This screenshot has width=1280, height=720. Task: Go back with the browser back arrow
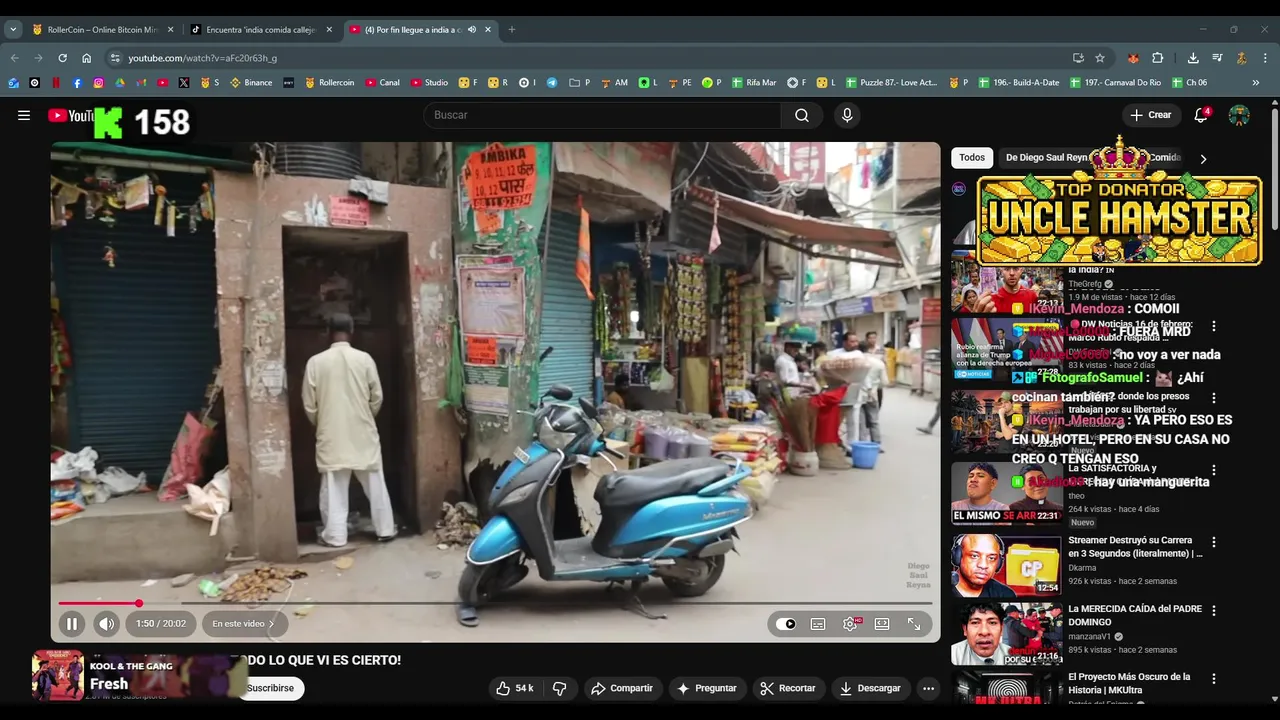[x=14, y=58]
